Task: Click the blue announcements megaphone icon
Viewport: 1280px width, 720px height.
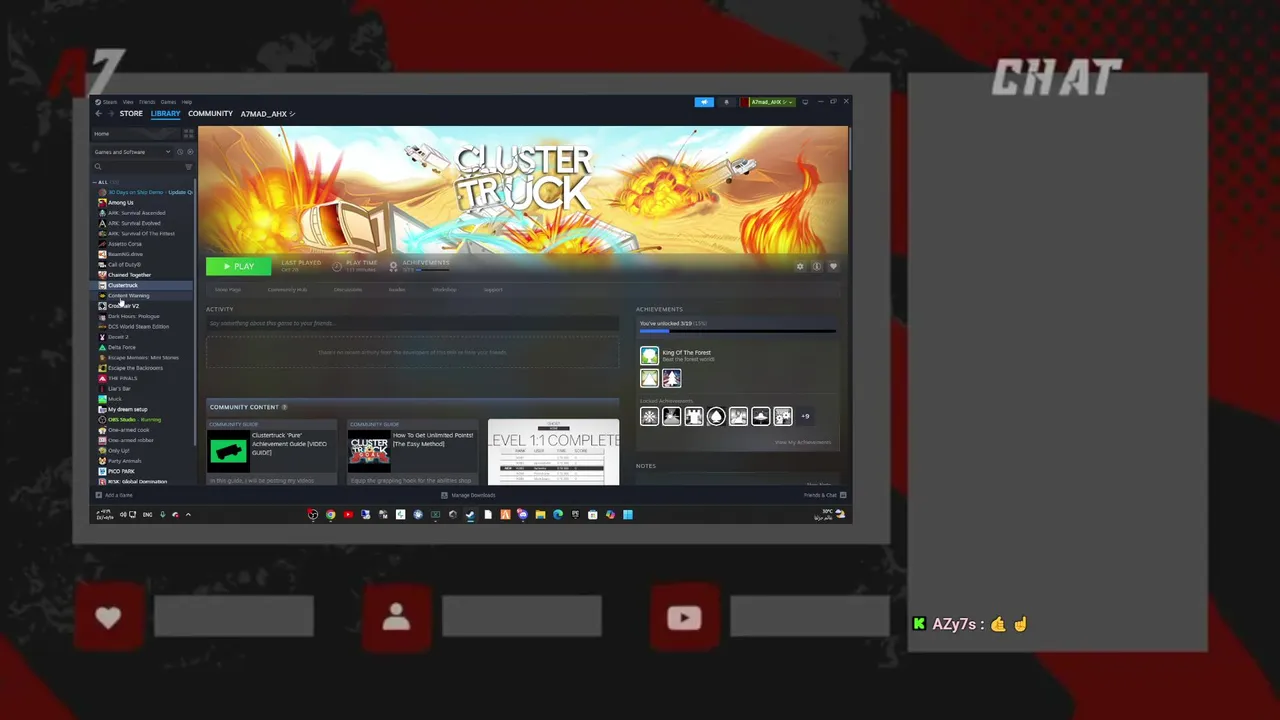Action: click(x=704, y=102)
